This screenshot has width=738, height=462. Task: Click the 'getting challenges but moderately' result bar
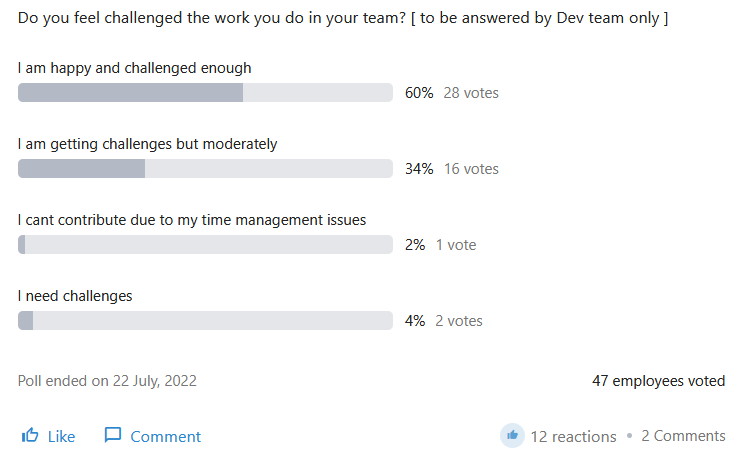(205, 168)
